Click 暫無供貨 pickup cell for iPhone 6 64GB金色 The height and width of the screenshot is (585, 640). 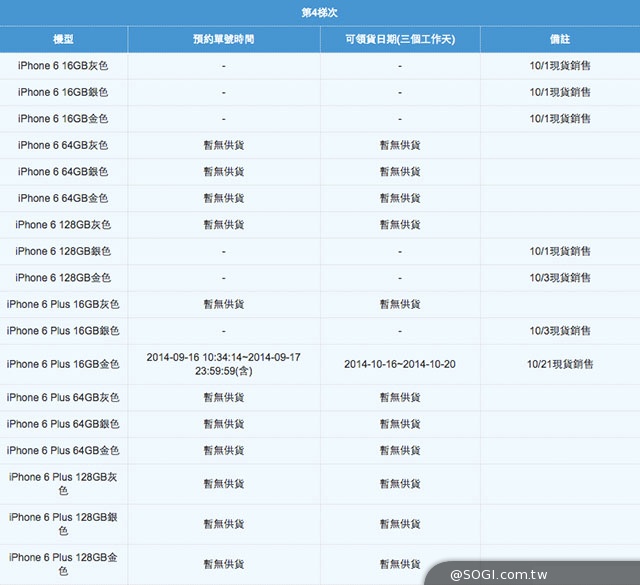click(400, 198)
